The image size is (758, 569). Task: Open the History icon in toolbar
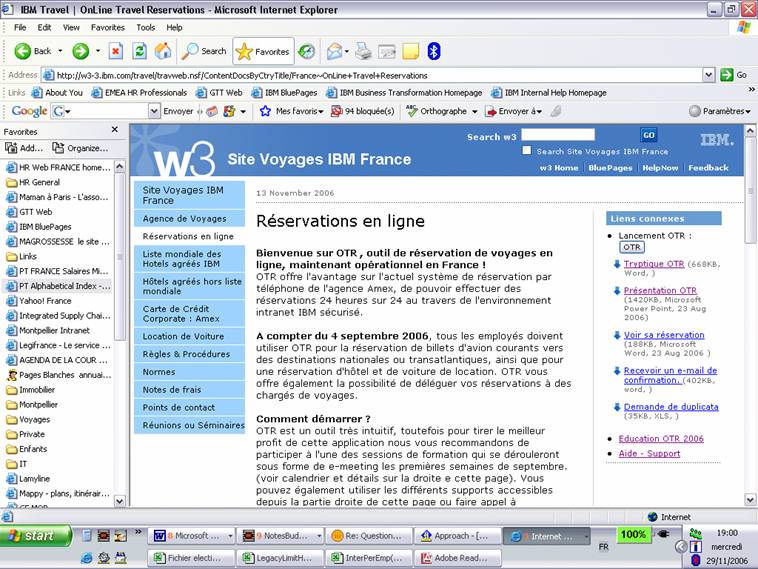306,51
